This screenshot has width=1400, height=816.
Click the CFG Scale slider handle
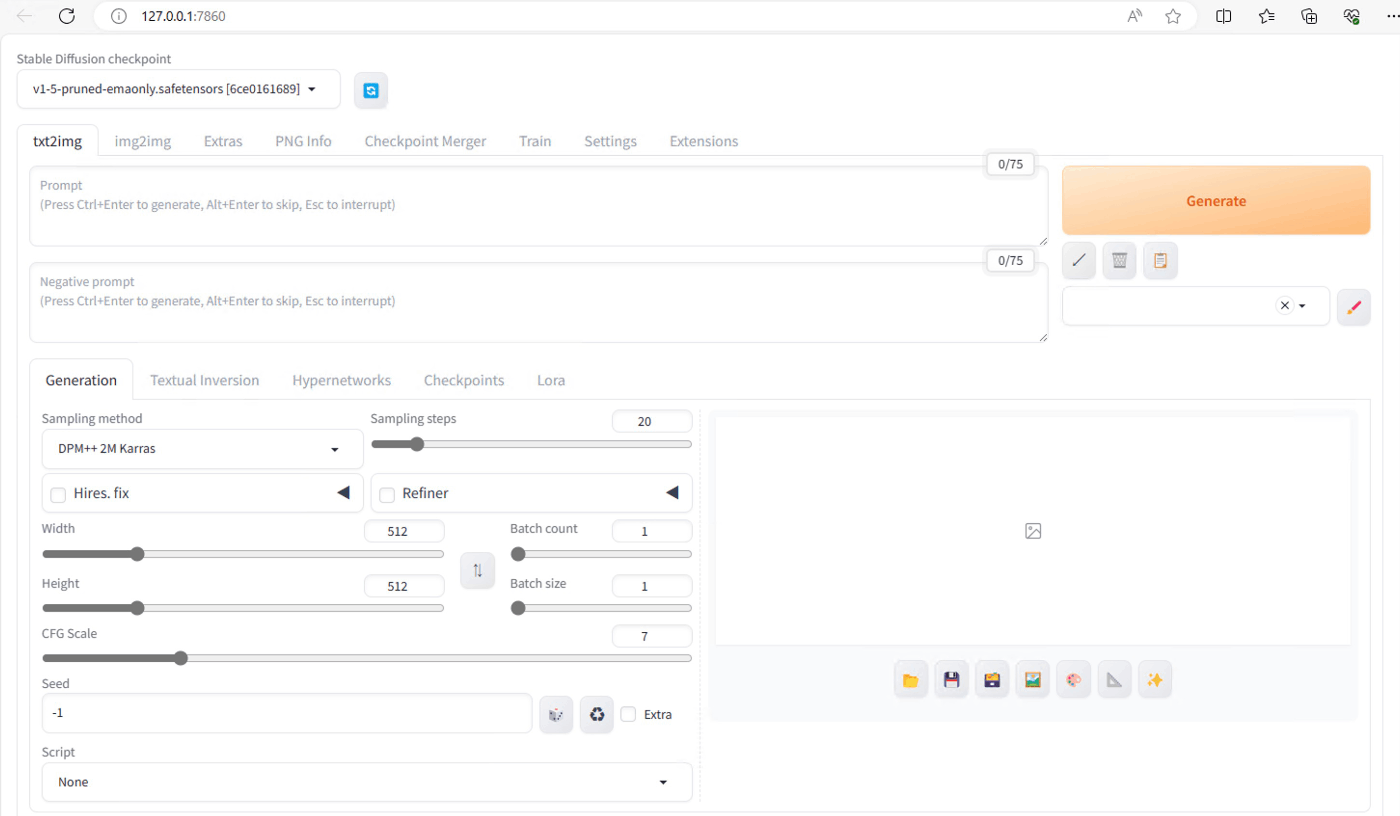coord(181,658)
